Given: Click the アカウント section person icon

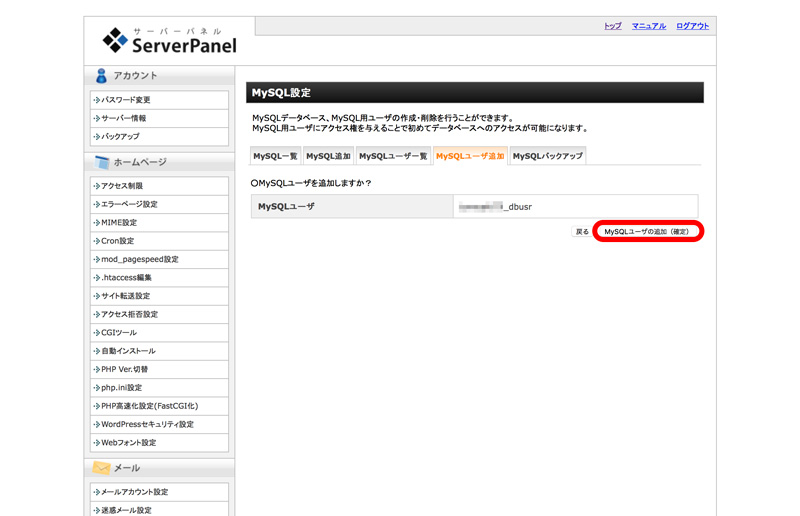Looking at the screenshot, I should tap(101, 76).
